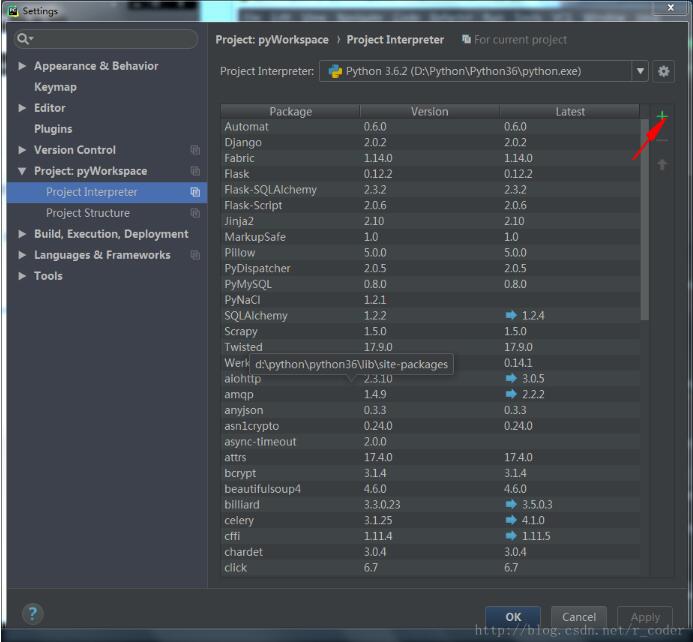This screenshot has height=642, width=693.
Task: Select the Pillow package row
Action: point(430,252)
